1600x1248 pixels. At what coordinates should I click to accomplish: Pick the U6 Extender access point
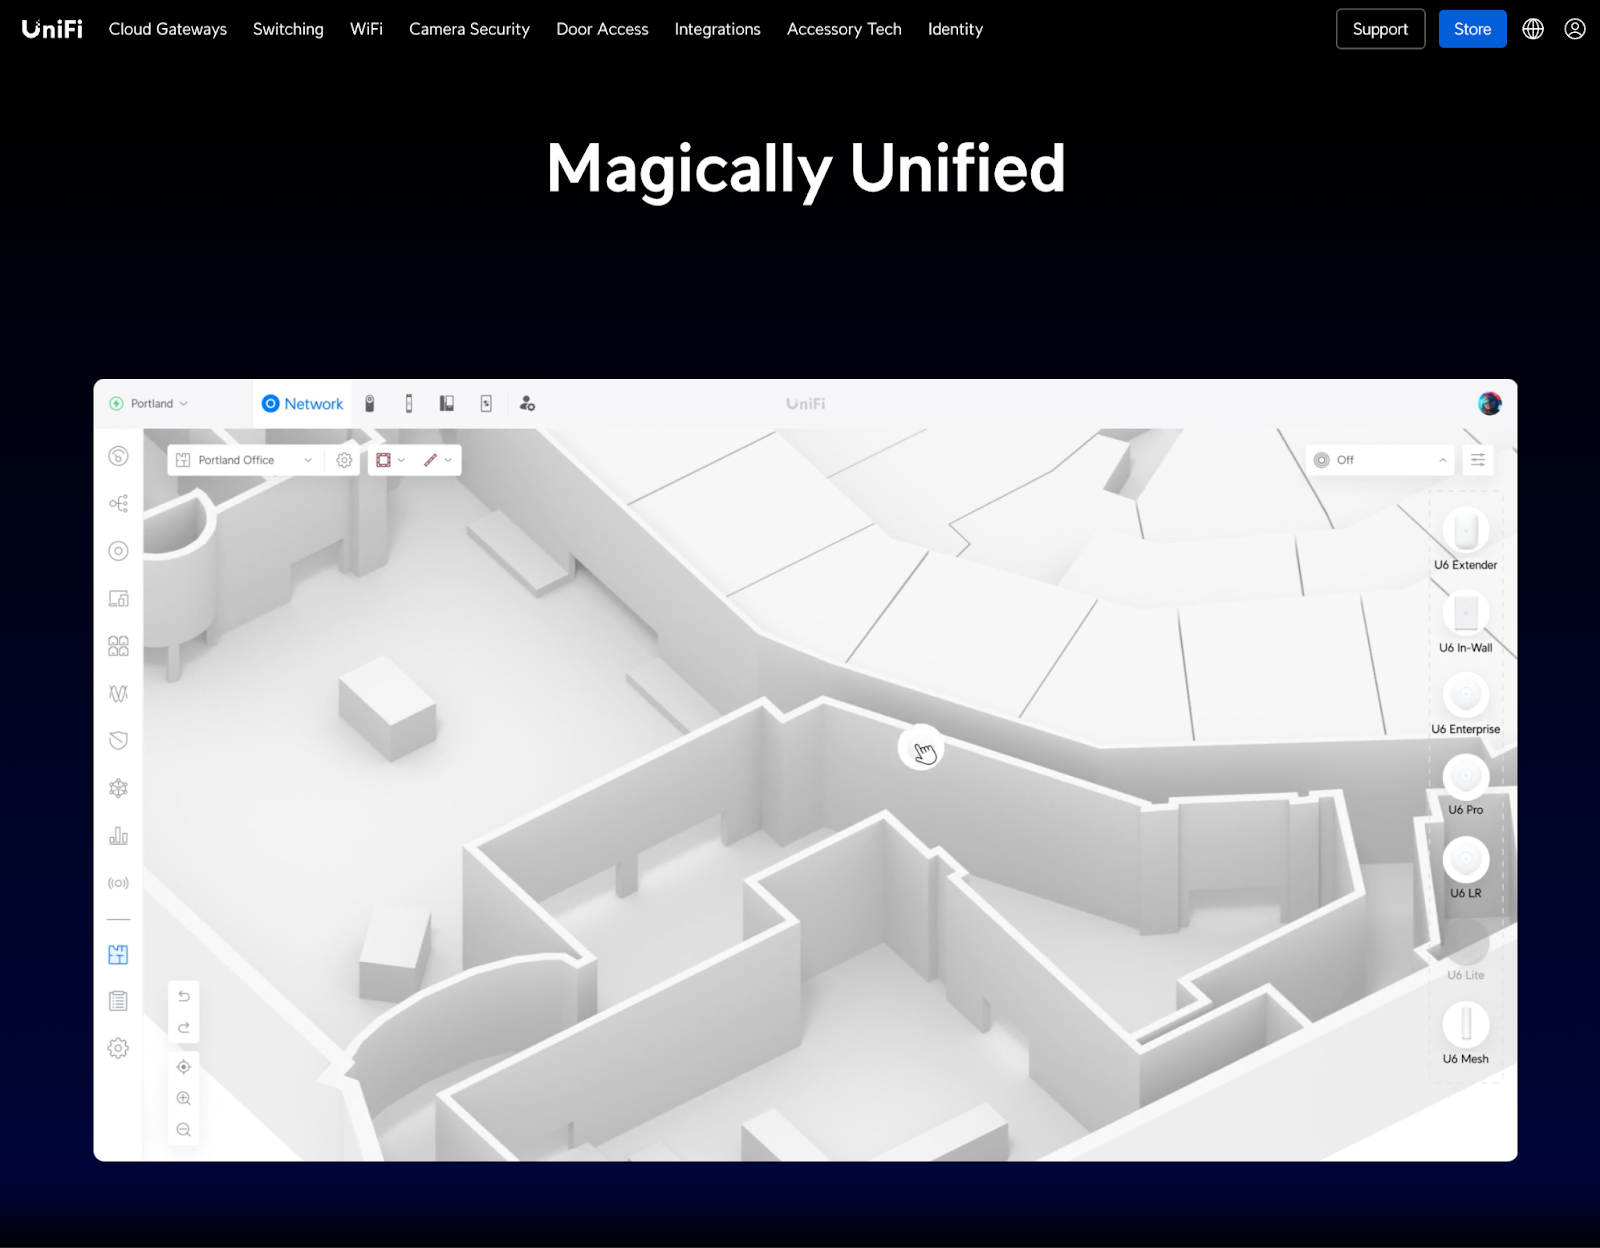[1466, 539]
